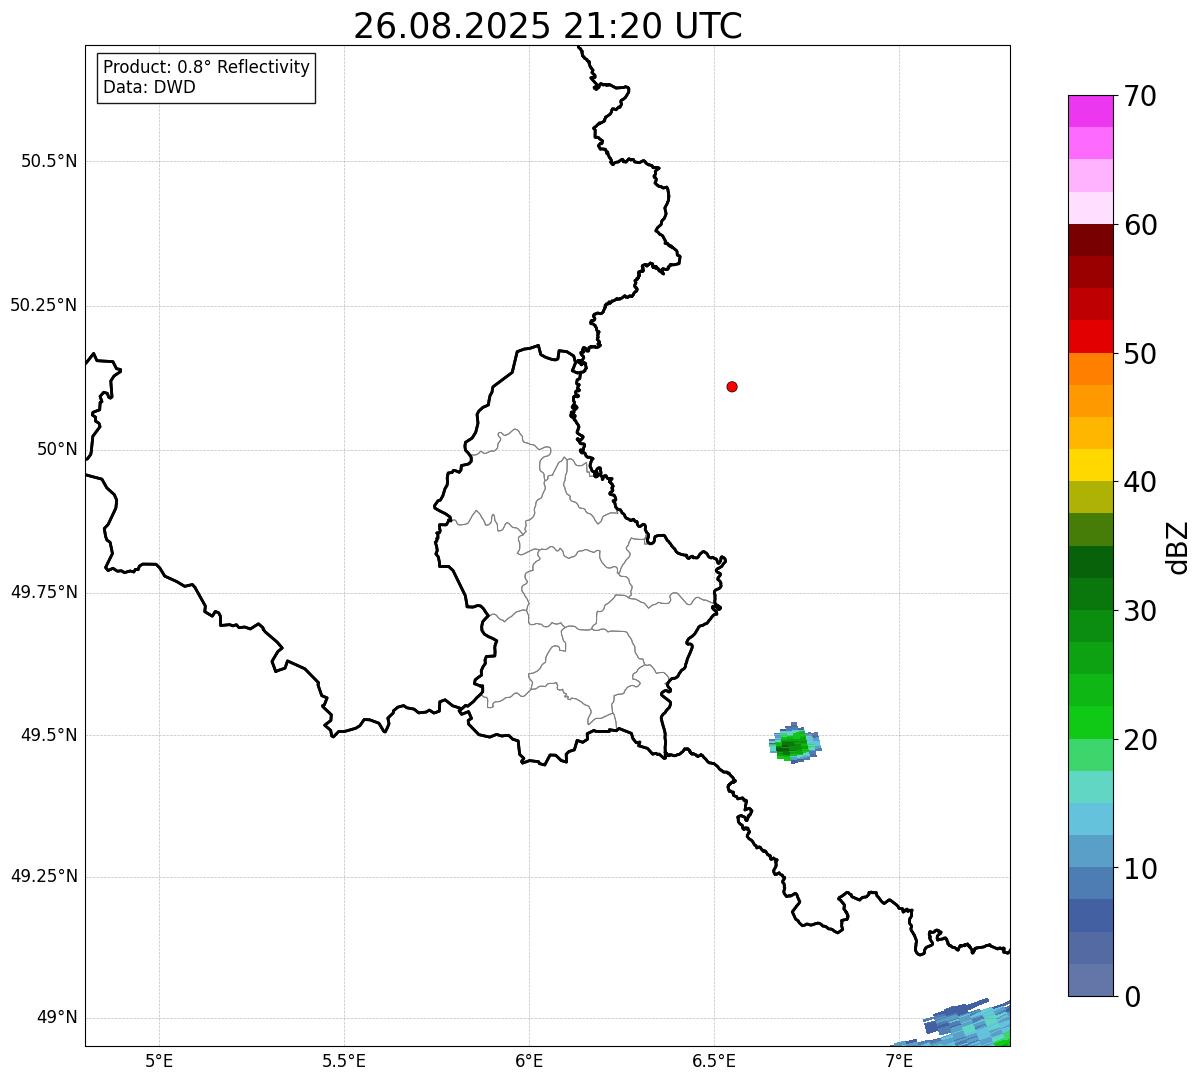This screenshot has width=1202, height=1081.
Task: Click the '50.25°N' latitude label
Action: click(44, 305)
